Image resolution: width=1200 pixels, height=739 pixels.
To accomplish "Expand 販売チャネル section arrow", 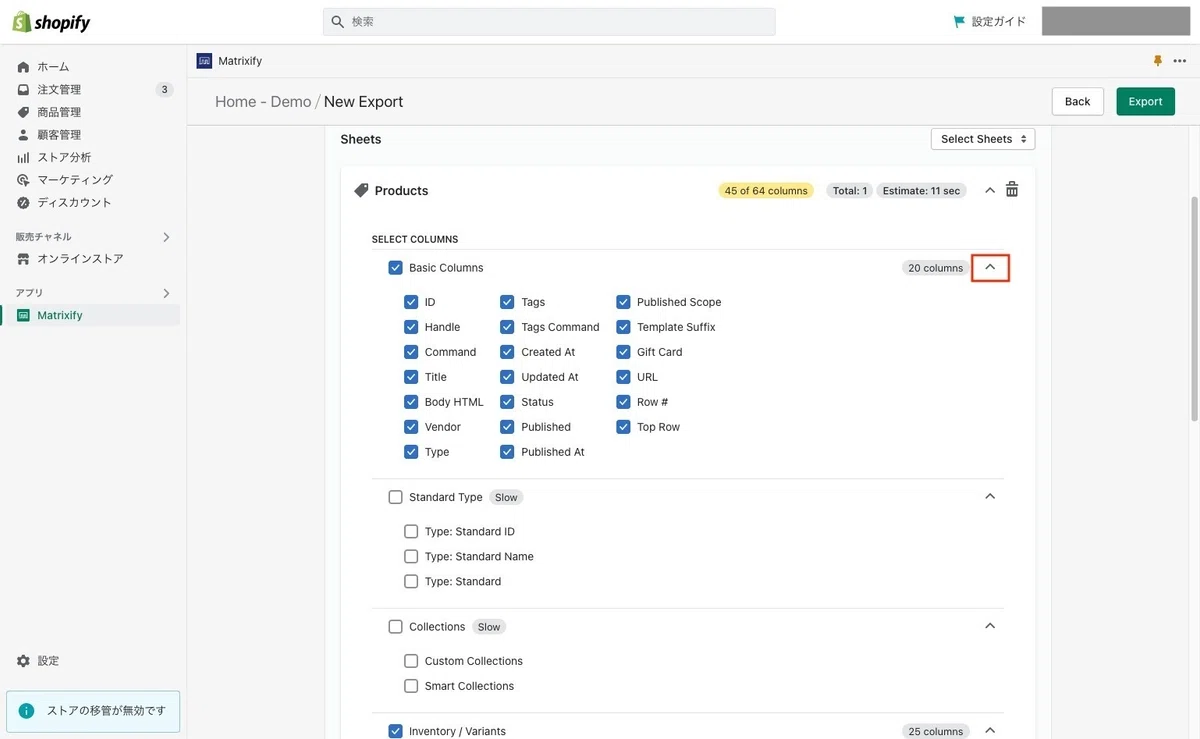I will point(166,237).
